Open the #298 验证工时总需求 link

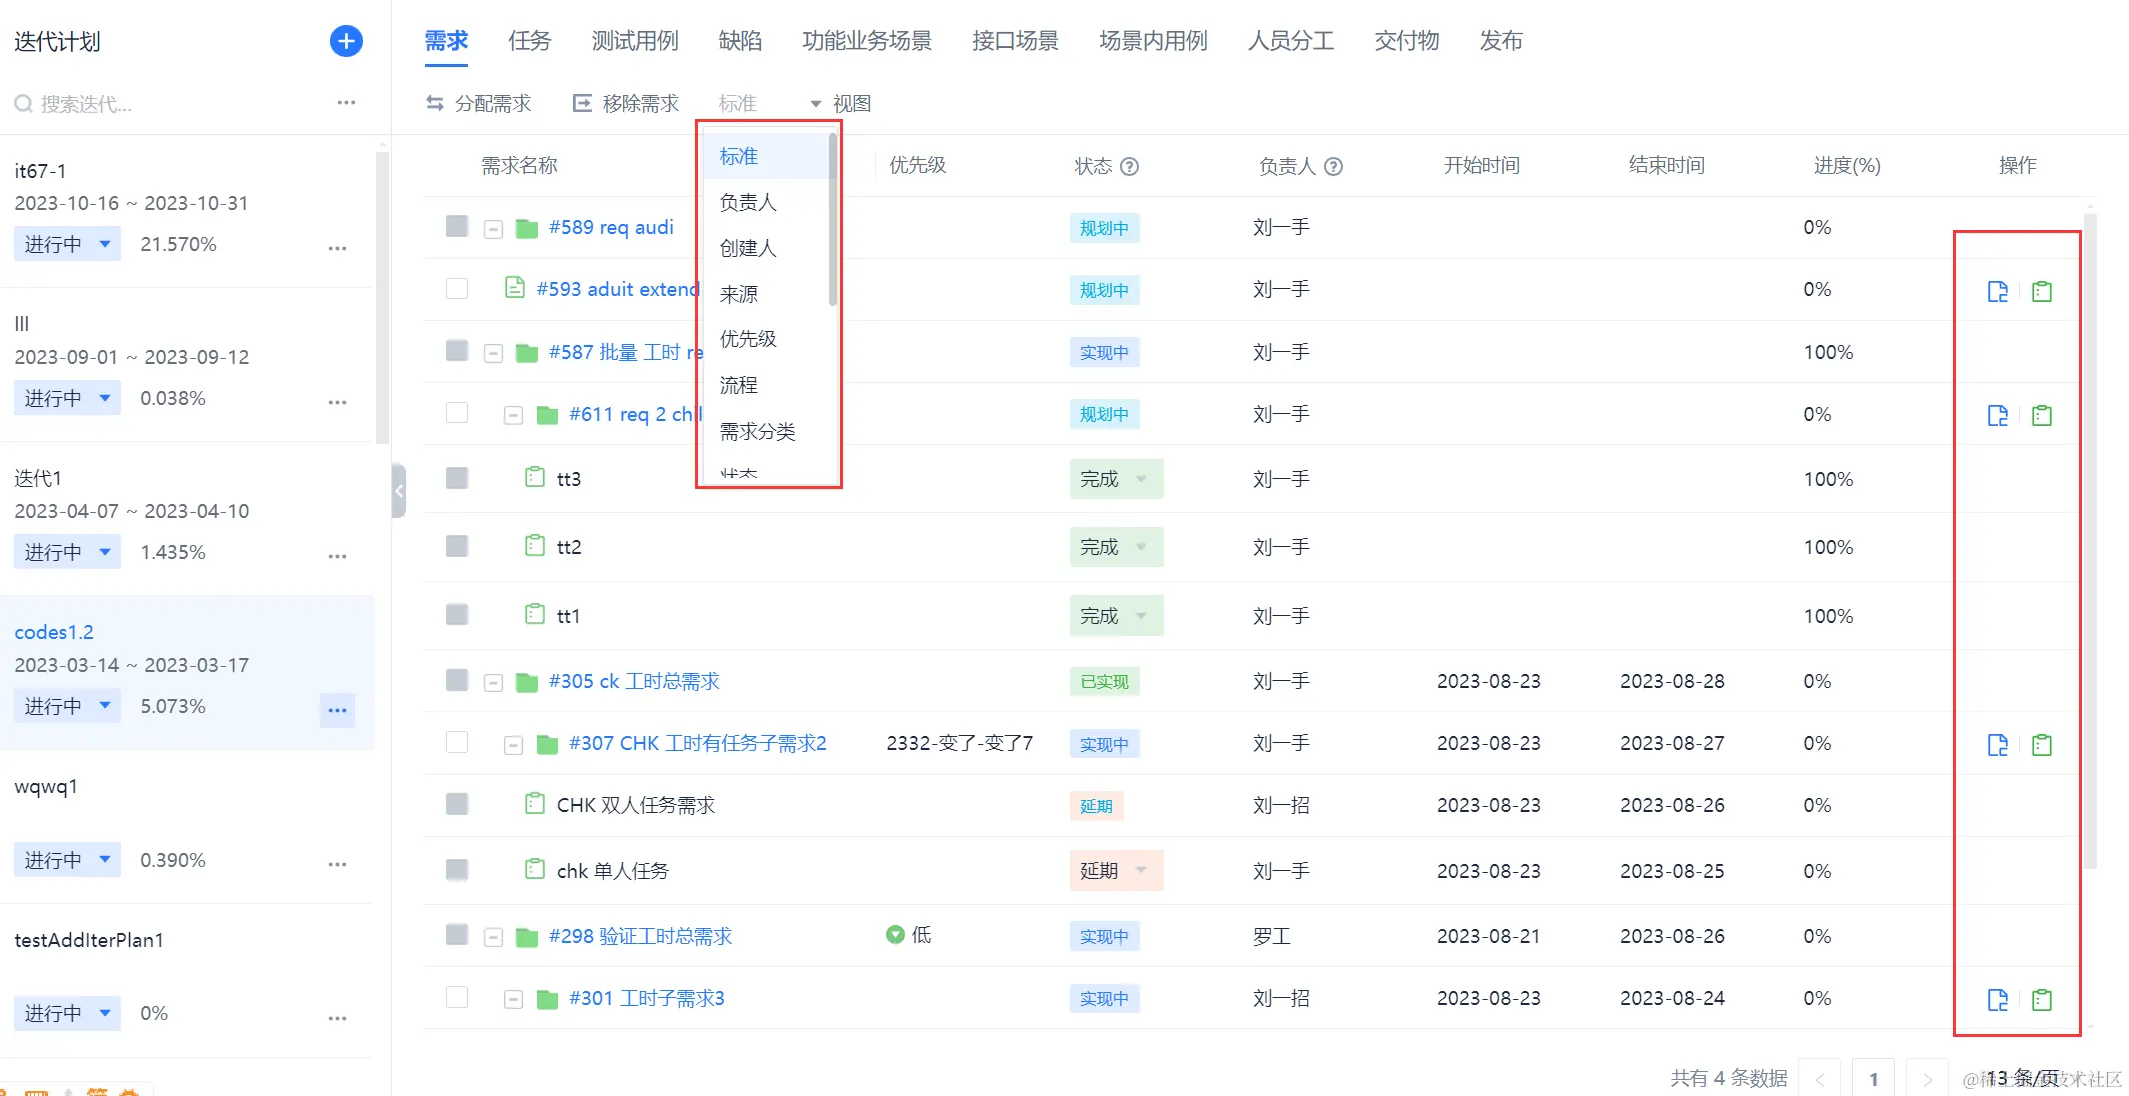(x=640, y=936)
